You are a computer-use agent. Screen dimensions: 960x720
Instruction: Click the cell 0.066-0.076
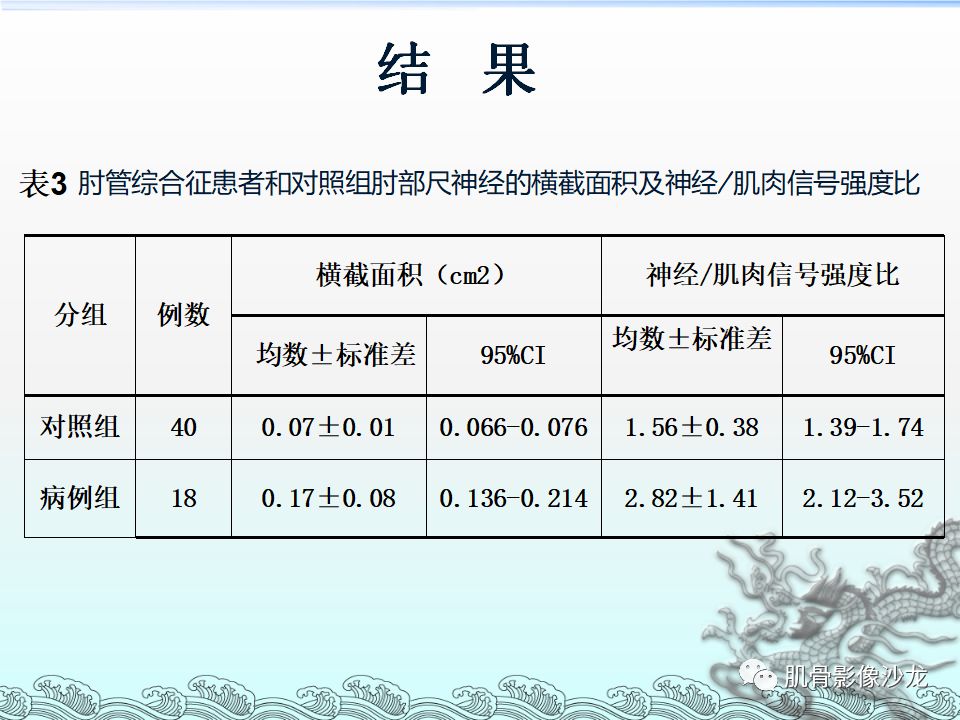[x=514, y=427]
